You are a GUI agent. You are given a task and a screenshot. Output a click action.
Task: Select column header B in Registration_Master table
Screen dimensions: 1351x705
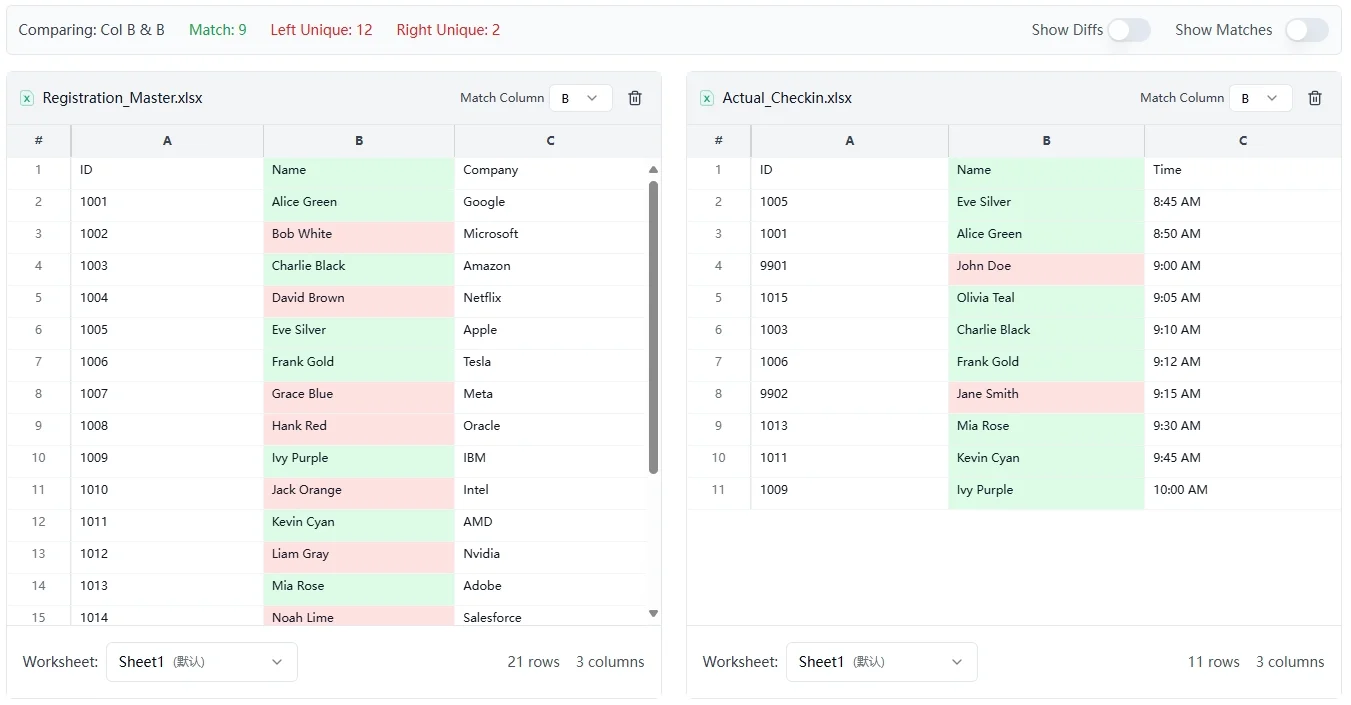coord(358,141)
